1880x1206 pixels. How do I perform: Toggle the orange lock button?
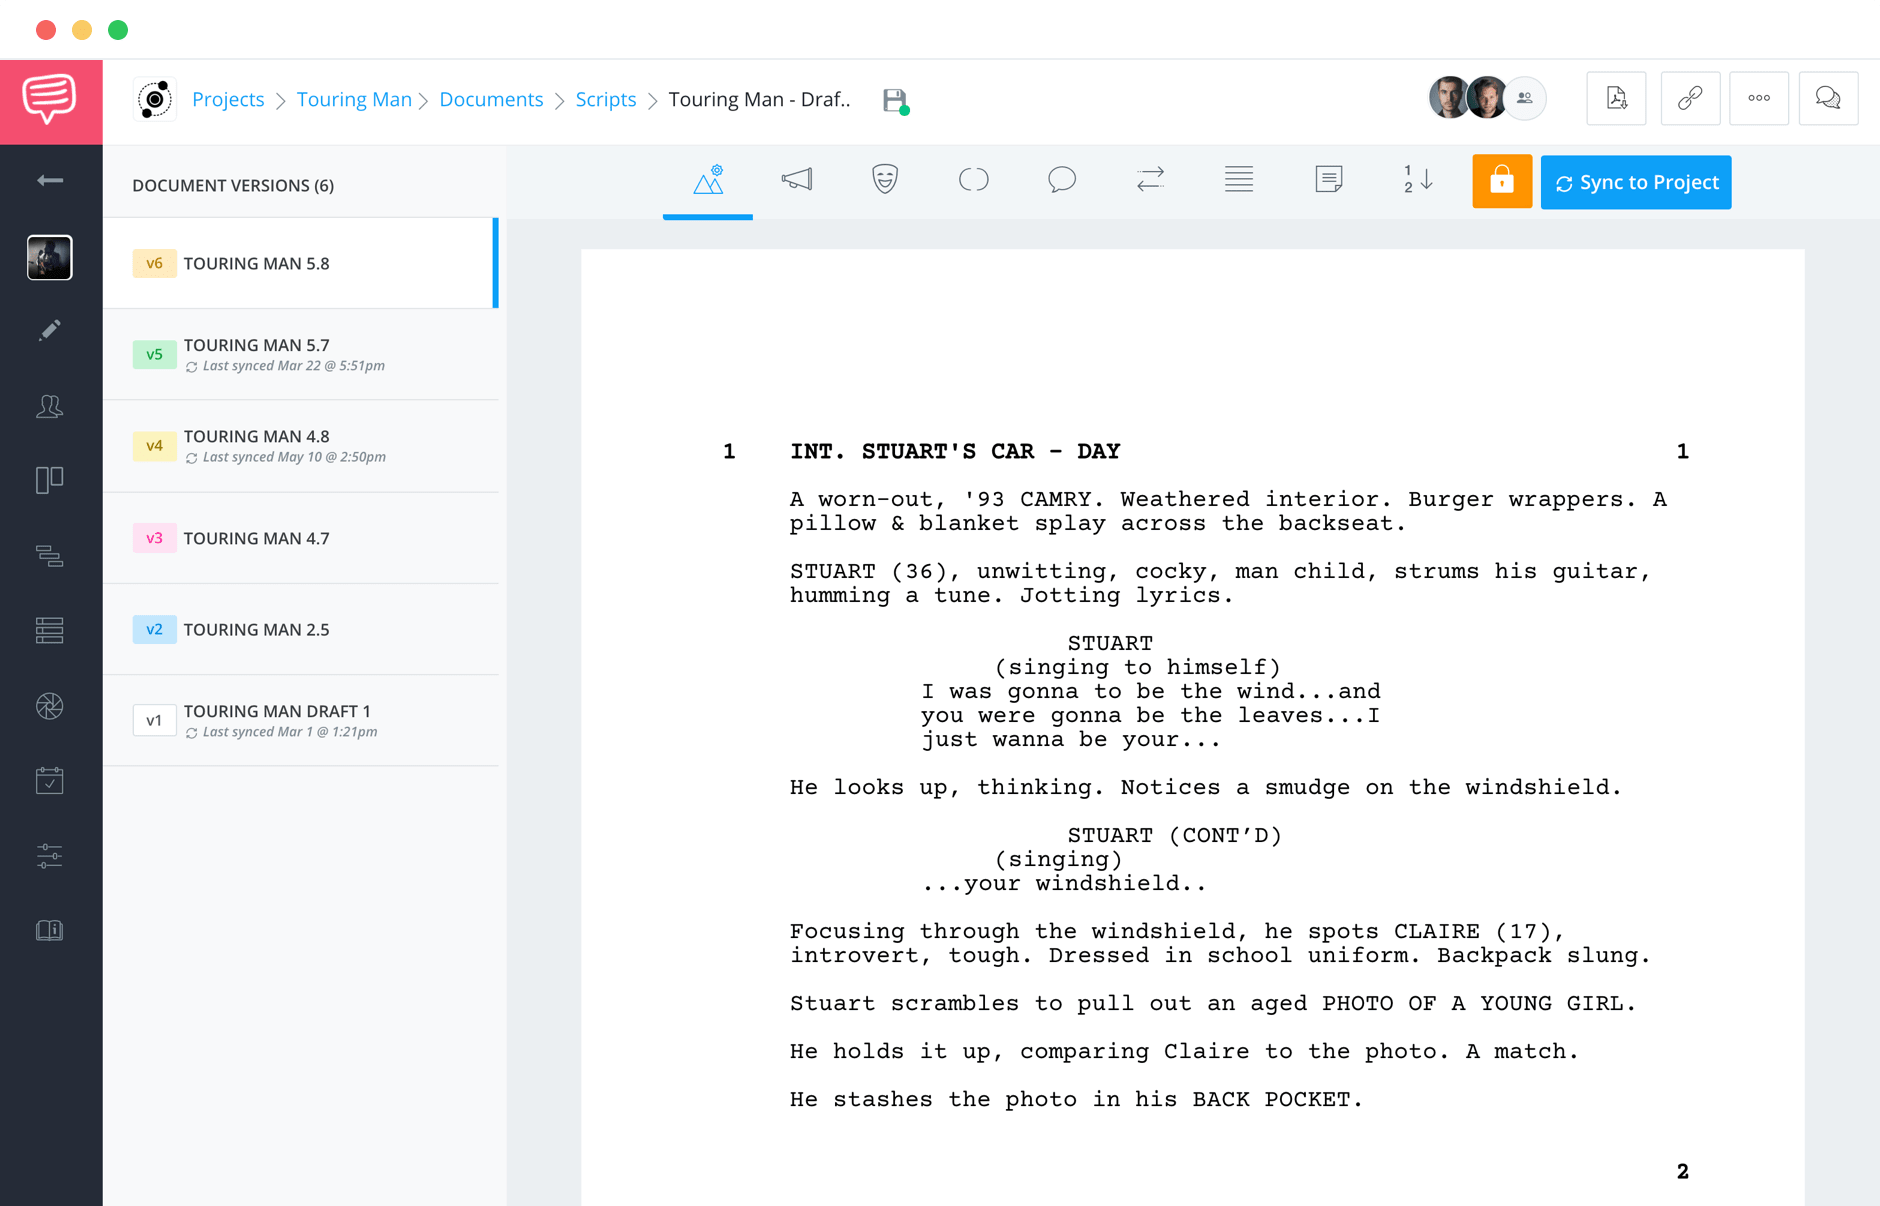1502,181
